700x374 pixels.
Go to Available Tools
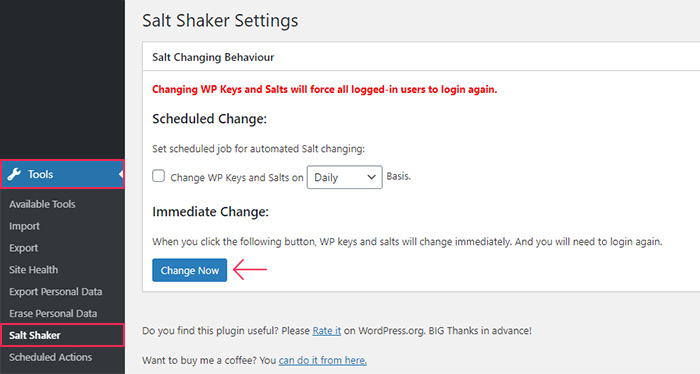click(42, 204)
